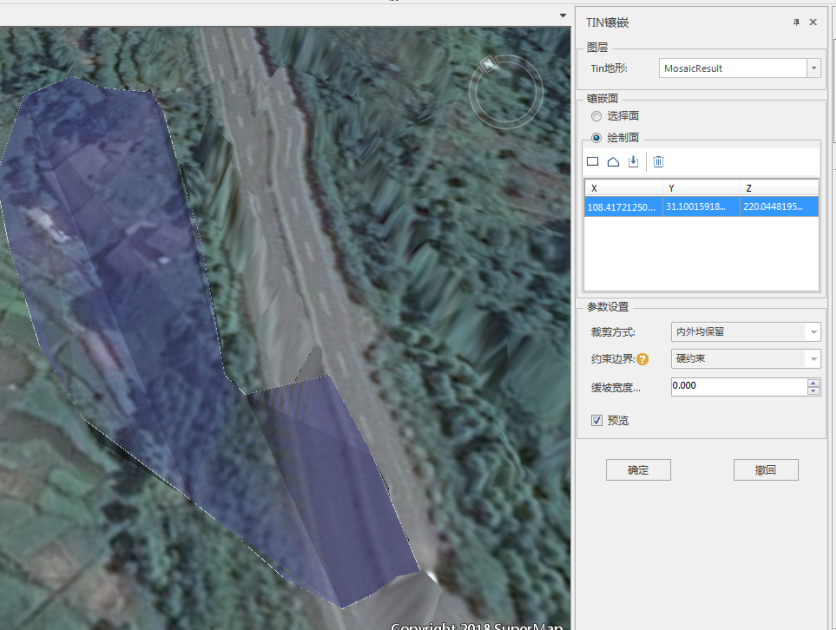
Task: Click the X column header
Action: click(x=624, y=188)
